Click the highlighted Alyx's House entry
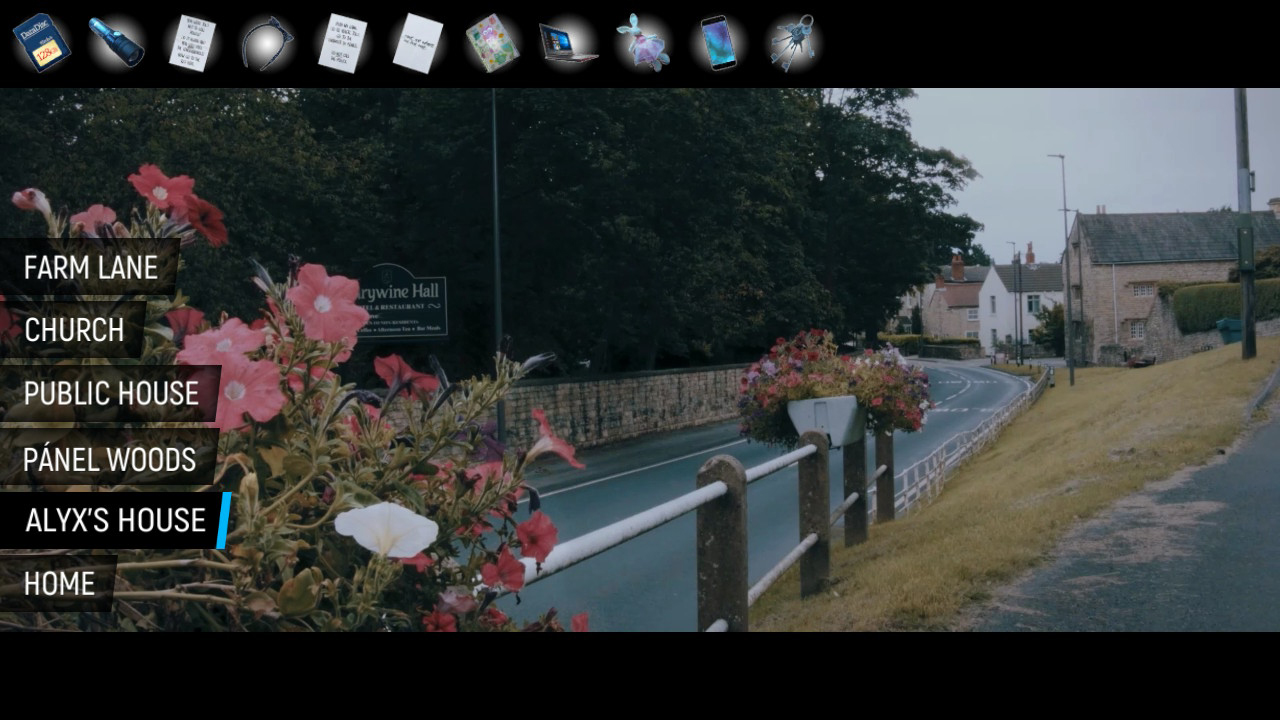 112,520
